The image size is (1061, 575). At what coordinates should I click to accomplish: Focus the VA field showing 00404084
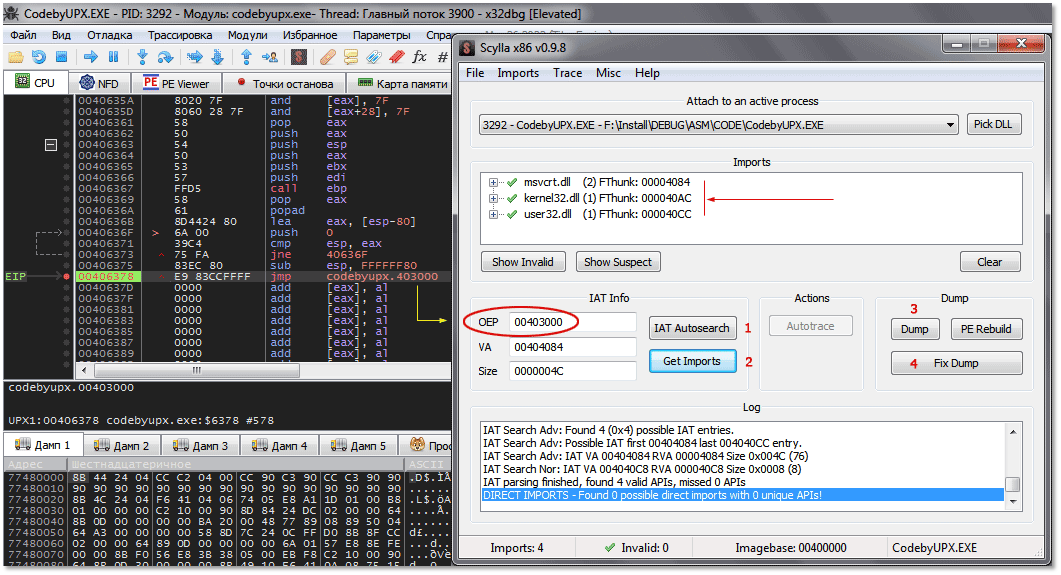click(572, 347)
